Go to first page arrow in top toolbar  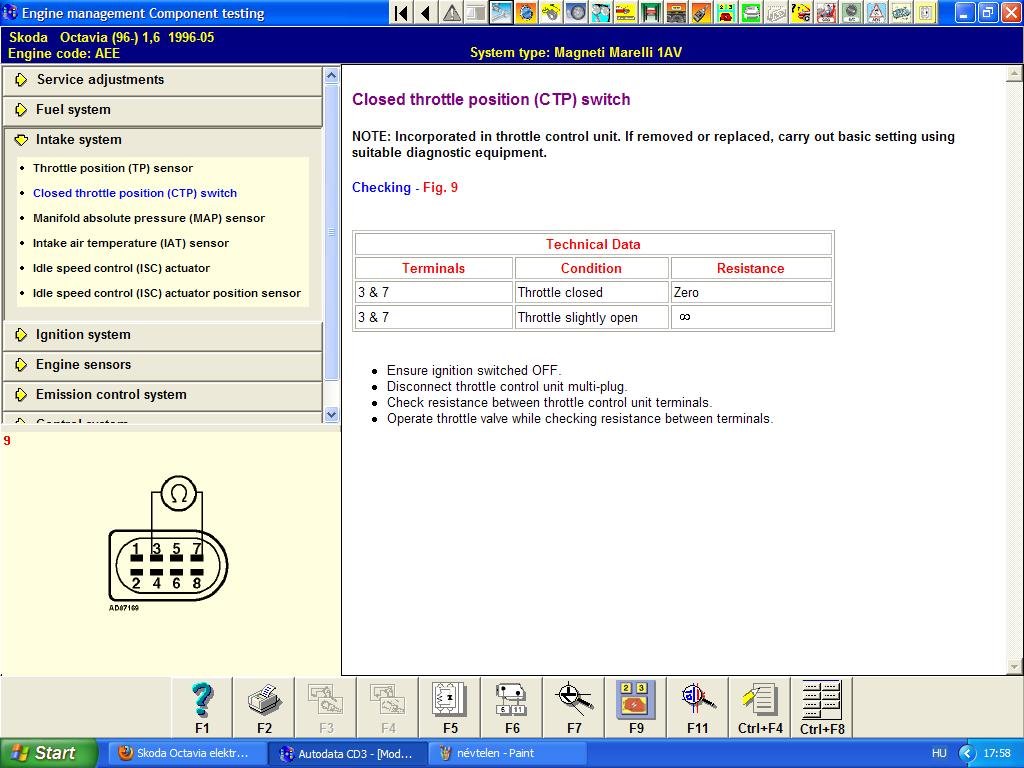[402, 12]
